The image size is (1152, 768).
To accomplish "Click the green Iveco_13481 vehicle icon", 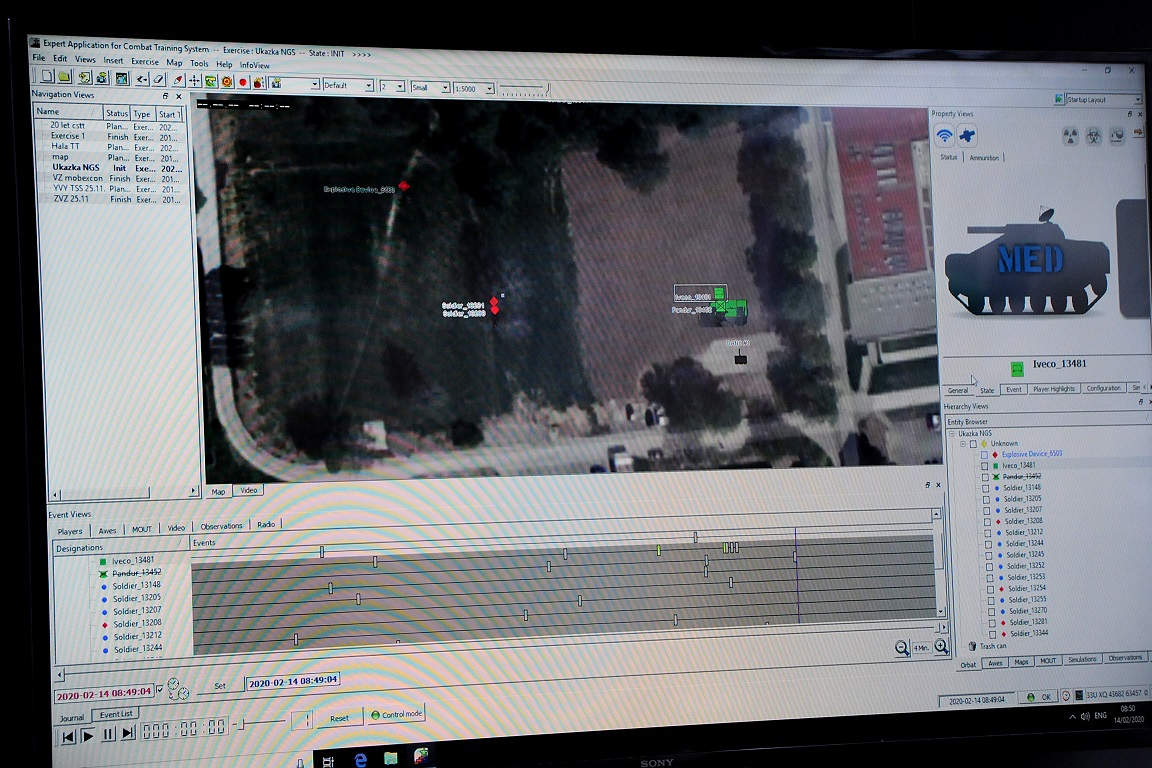I will coord(1017,367).
